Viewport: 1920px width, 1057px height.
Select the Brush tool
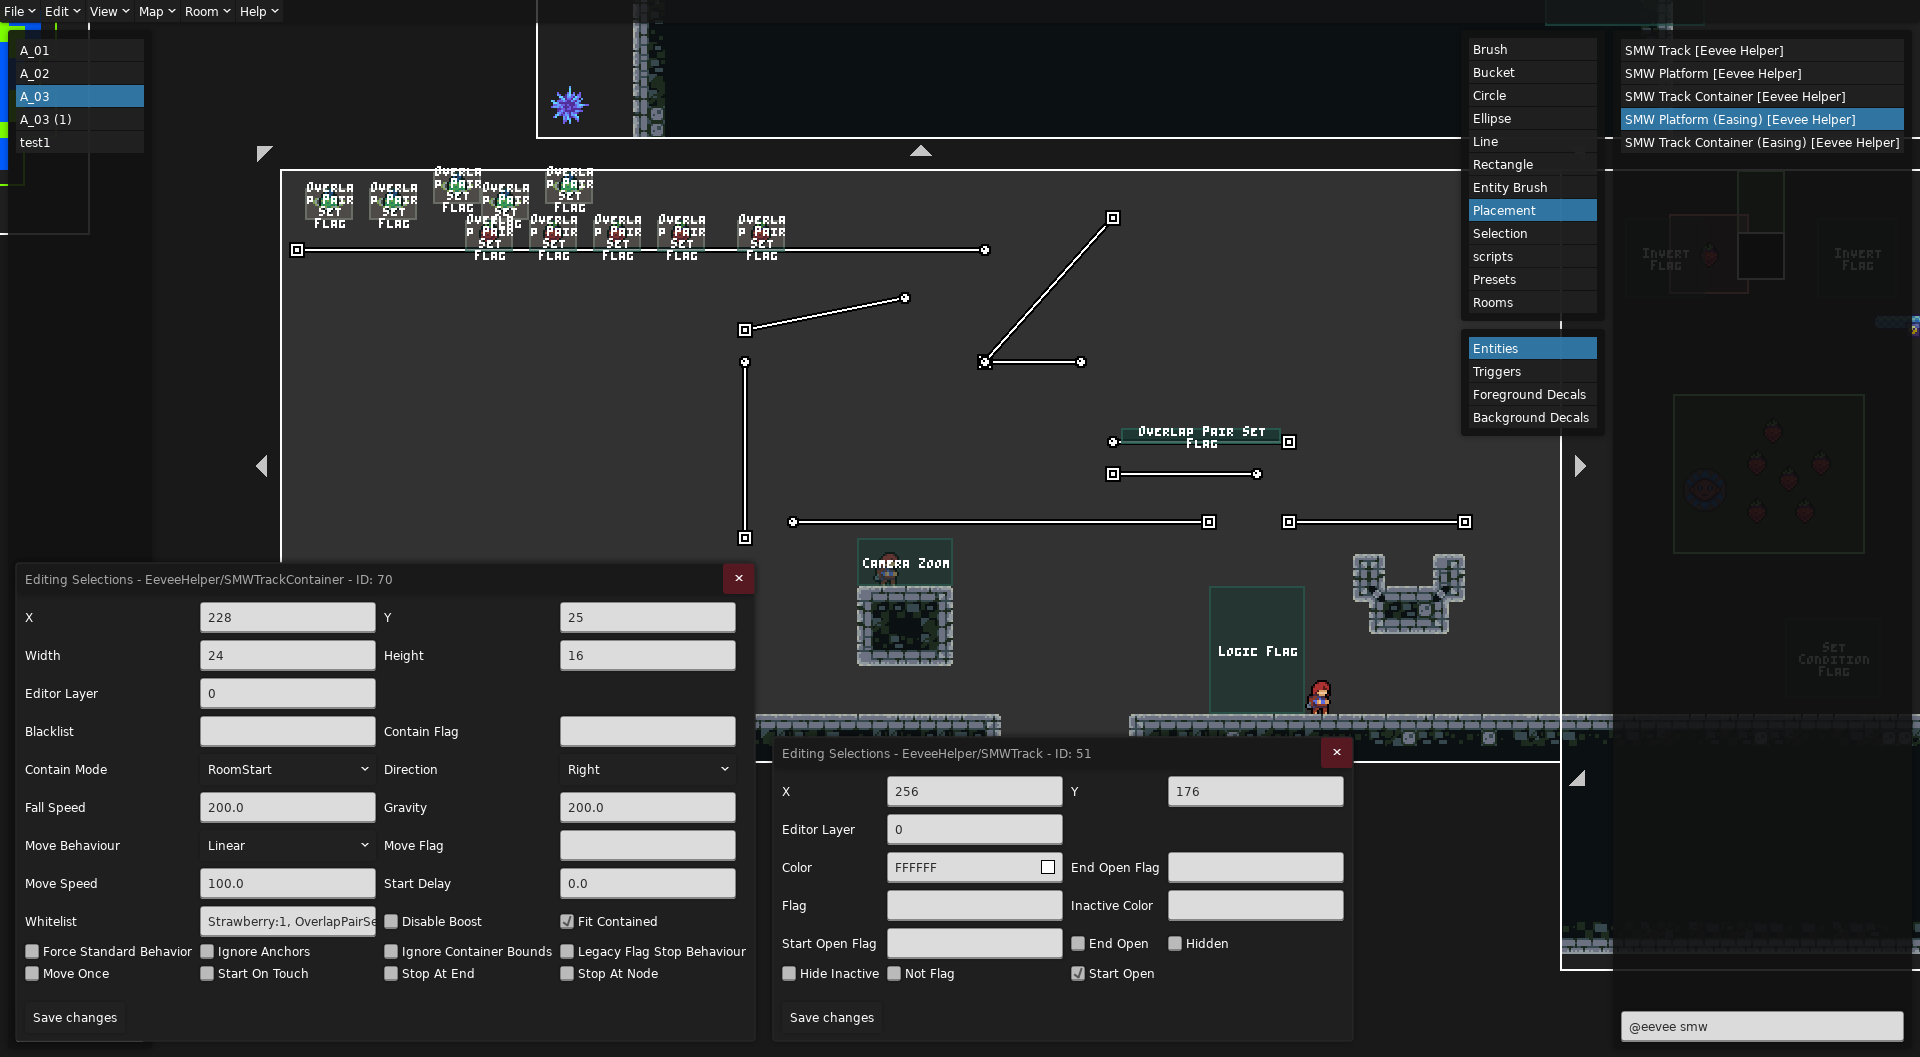point(1532,50)
